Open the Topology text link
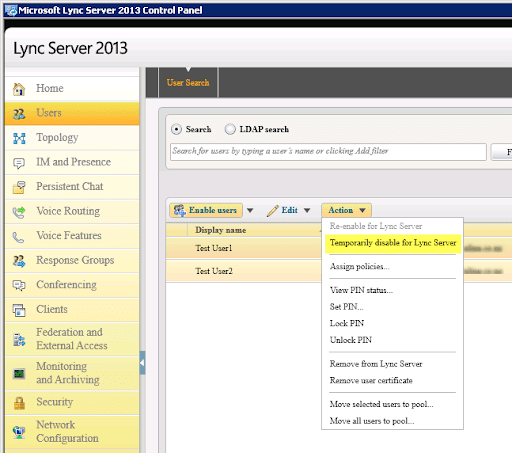The image size is (512, 453). 57,137
